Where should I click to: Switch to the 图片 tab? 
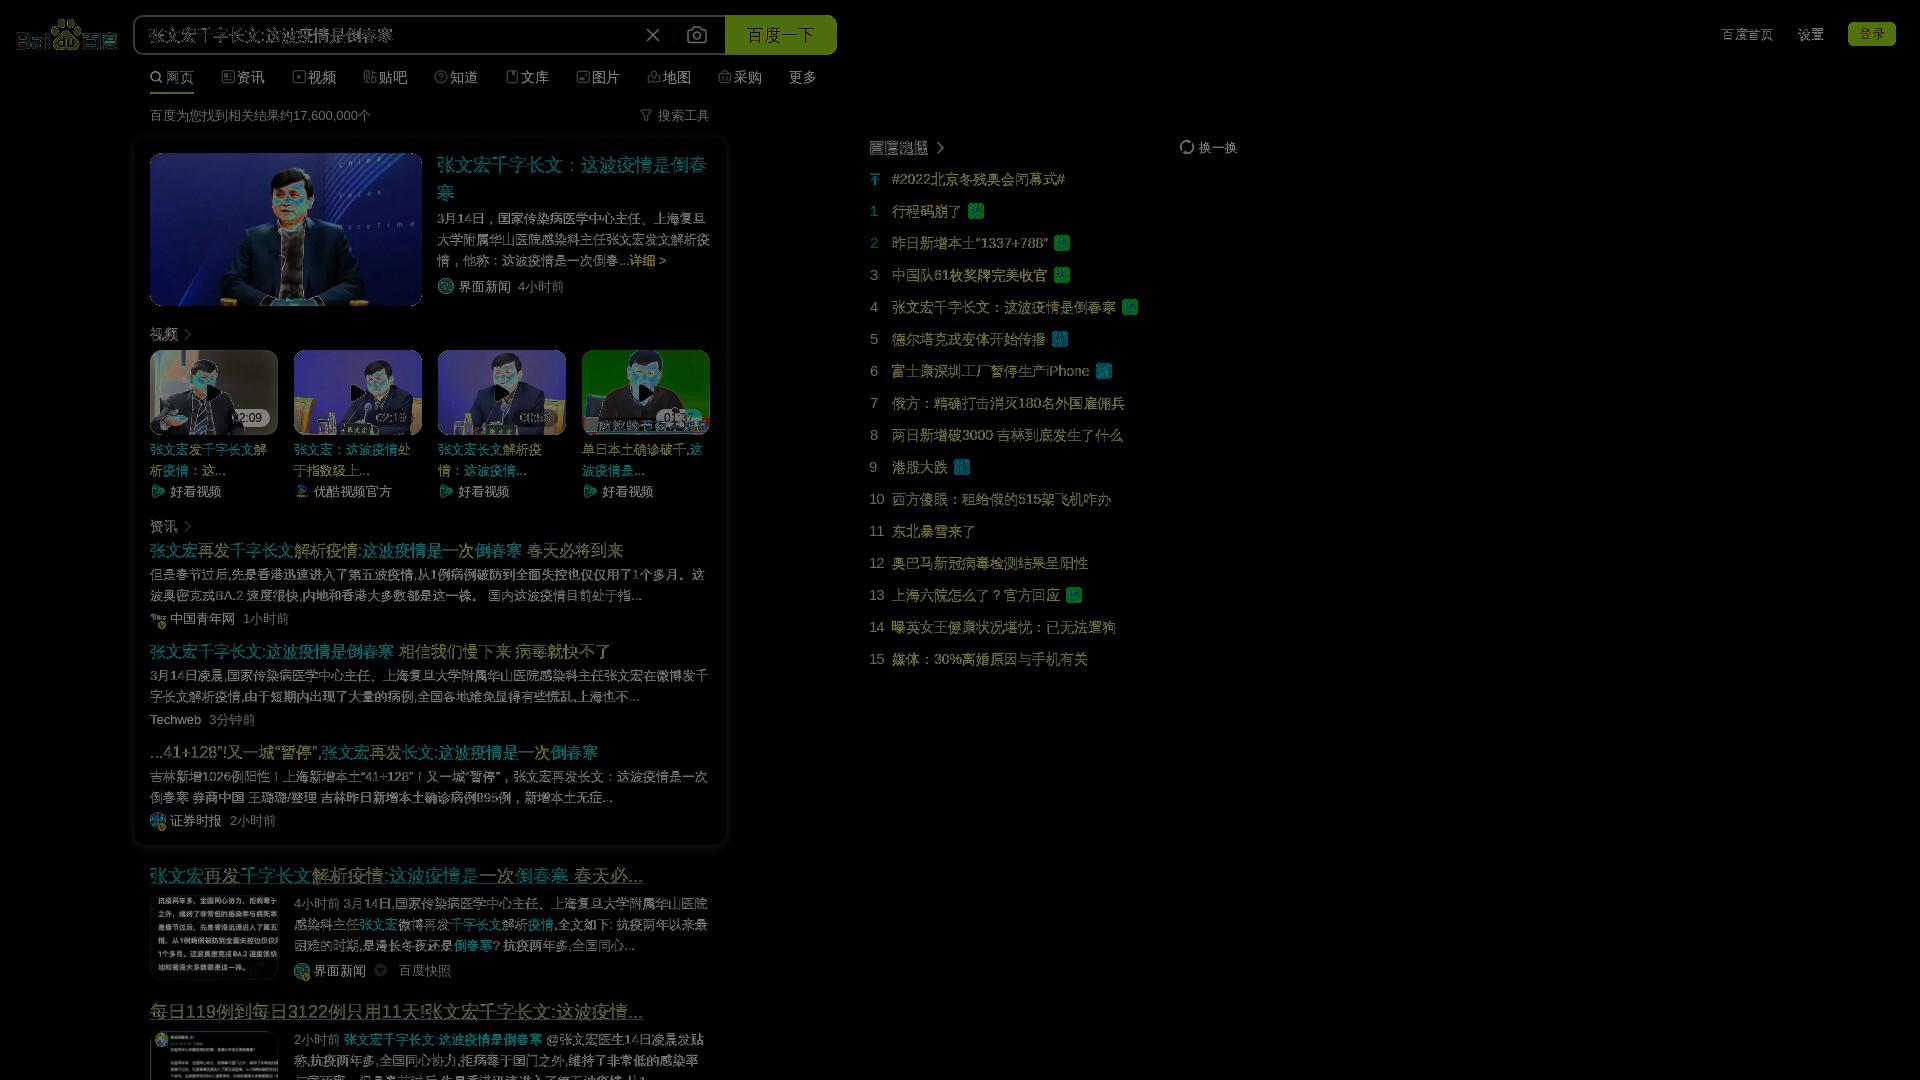pyautogui.click(x=598, y=77)
